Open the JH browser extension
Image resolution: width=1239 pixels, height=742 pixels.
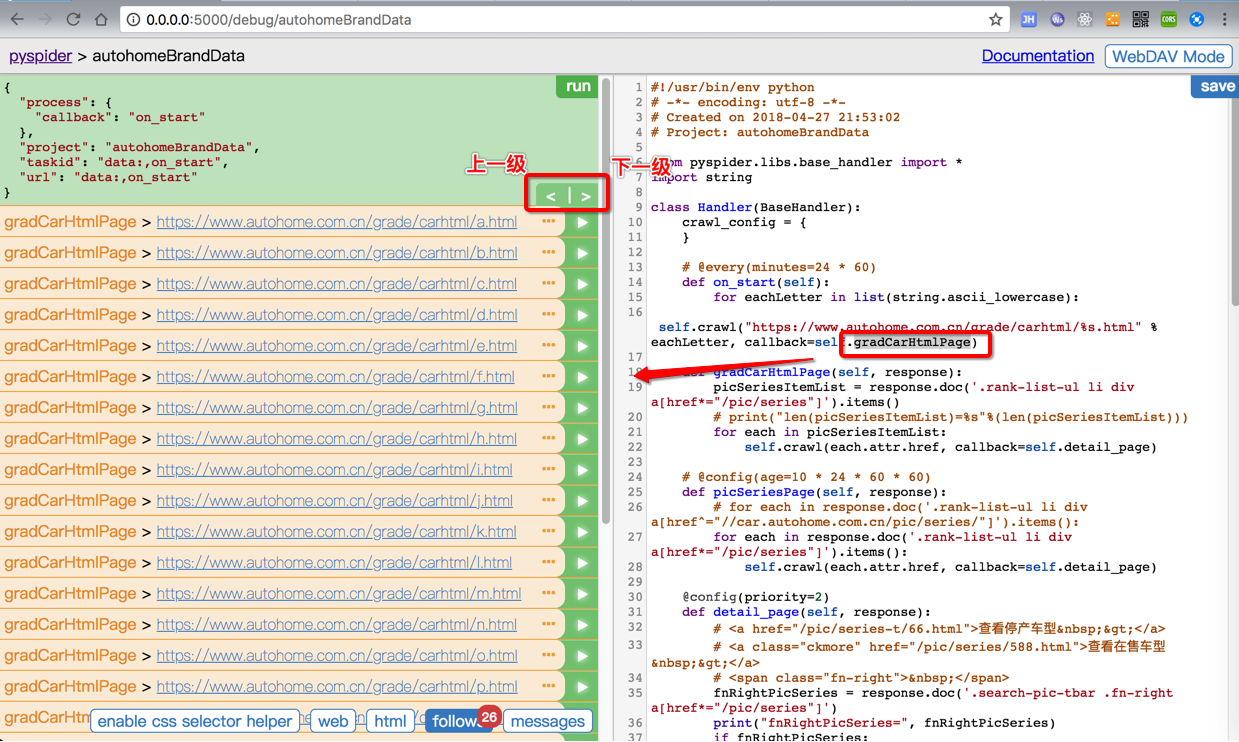pos(1028,19)
